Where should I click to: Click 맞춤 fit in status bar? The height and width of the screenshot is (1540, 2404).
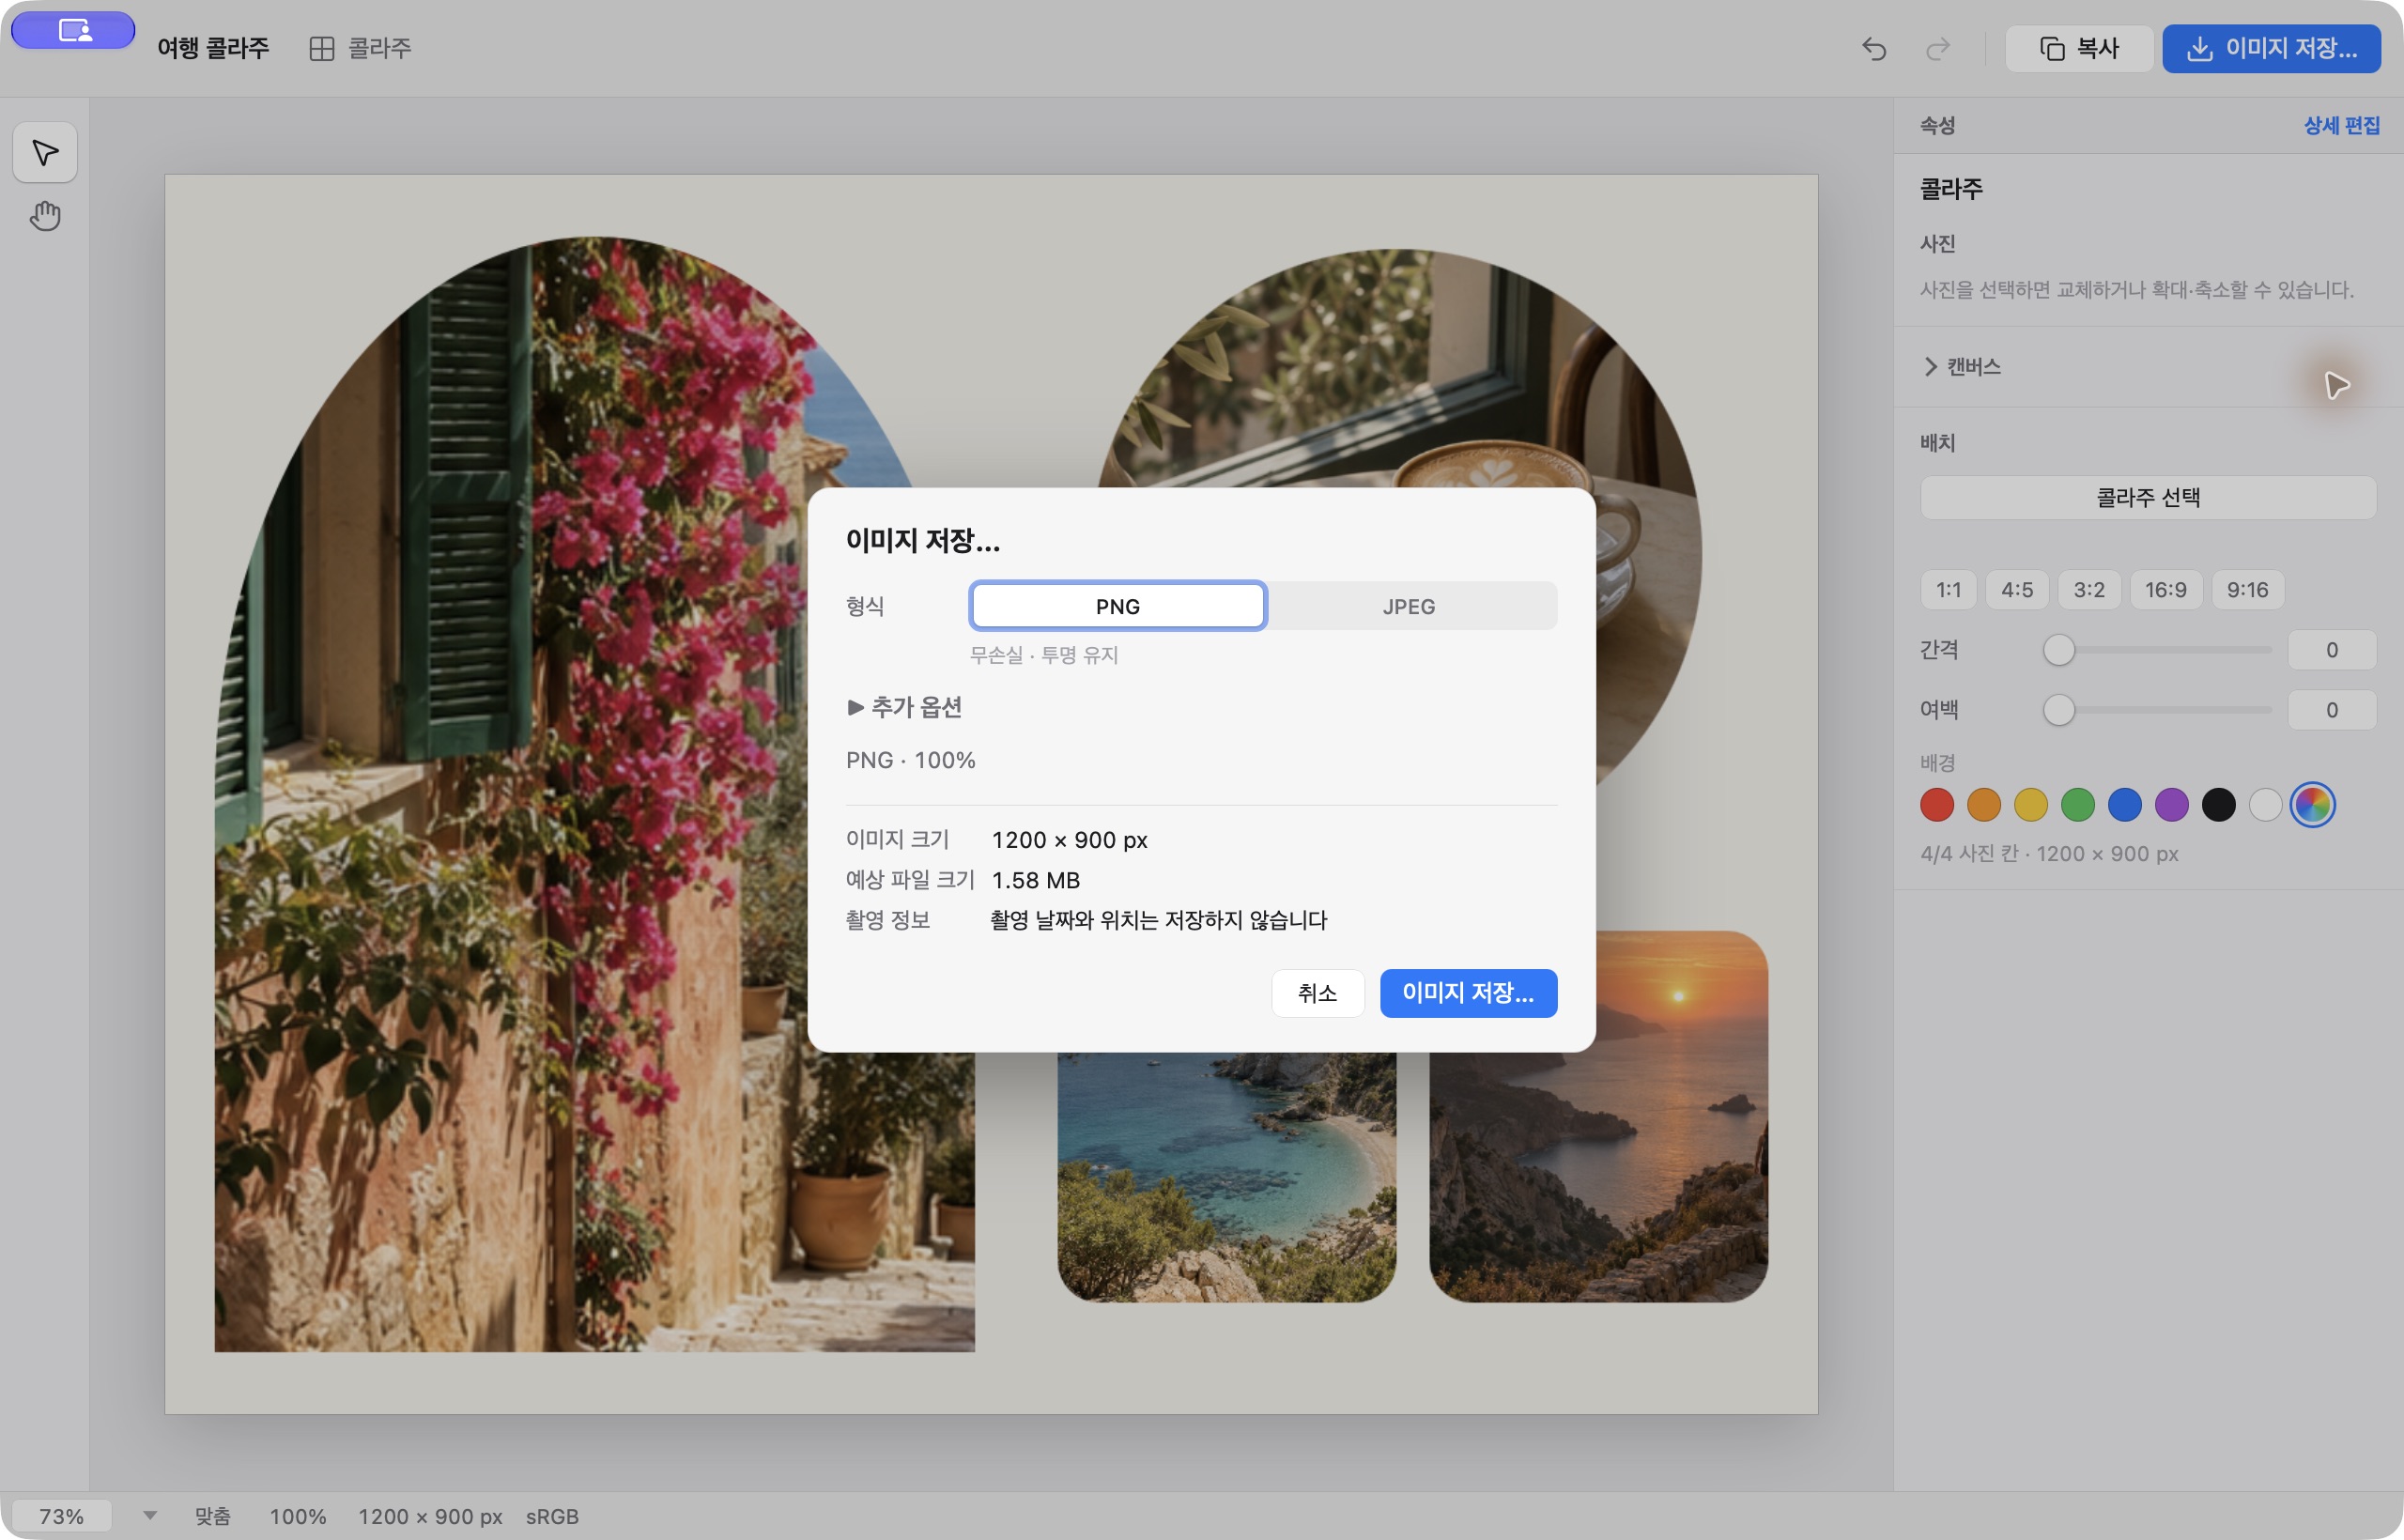[212, 1516]
